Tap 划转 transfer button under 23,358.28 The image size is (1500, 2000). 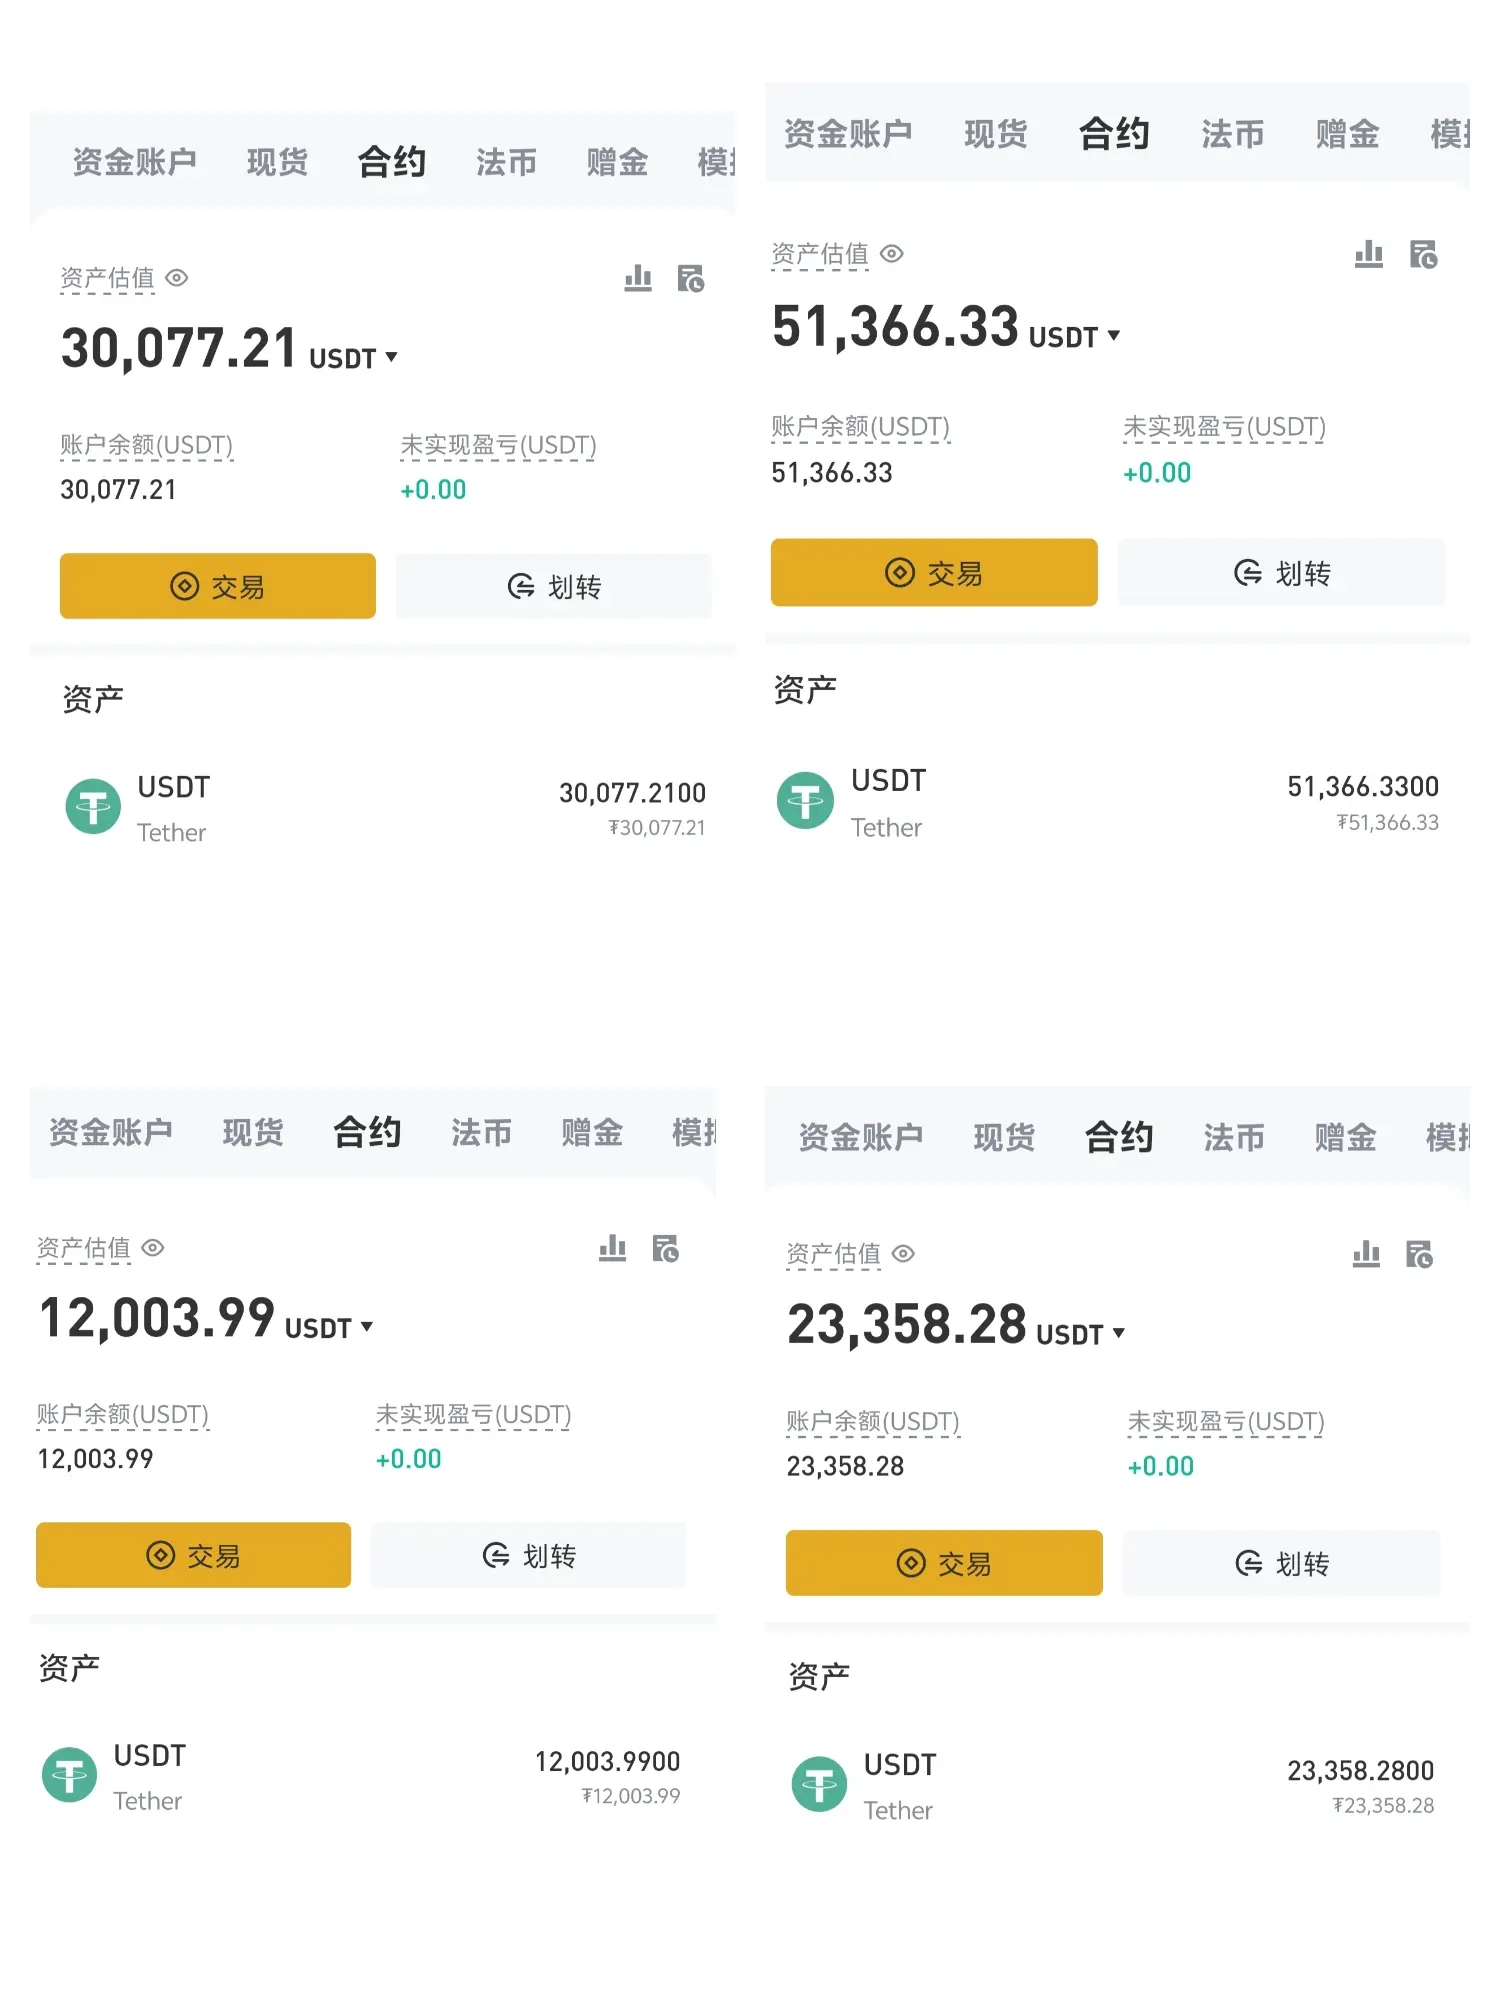1281,1563
